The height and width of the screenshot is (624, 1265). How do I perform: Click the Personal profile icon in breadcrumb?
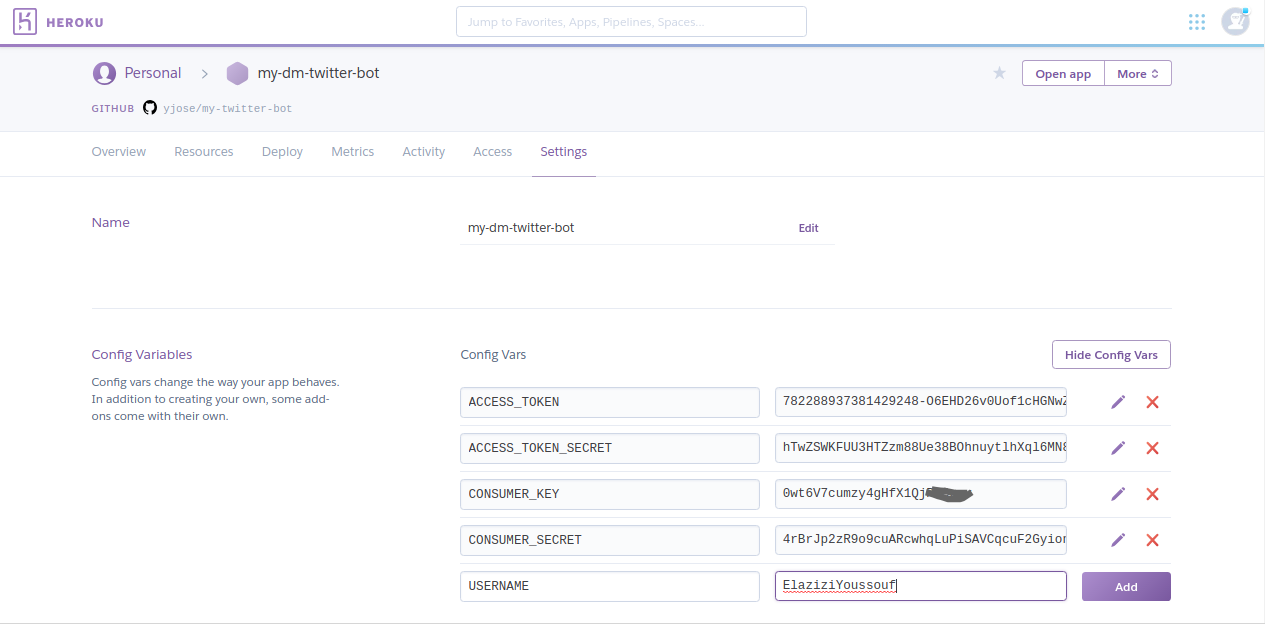(104, 72)
